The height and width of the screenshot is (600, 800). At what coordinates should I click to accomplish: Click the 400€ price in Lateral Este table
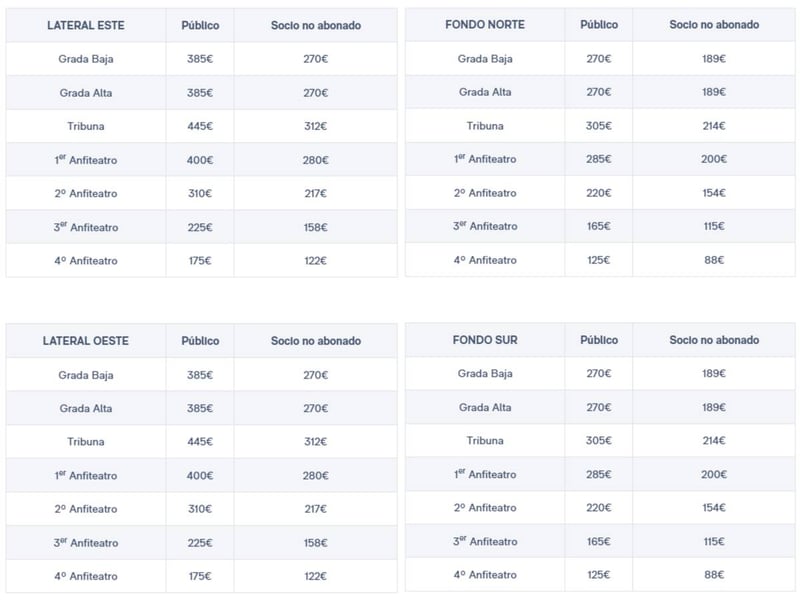click(200, 160)
